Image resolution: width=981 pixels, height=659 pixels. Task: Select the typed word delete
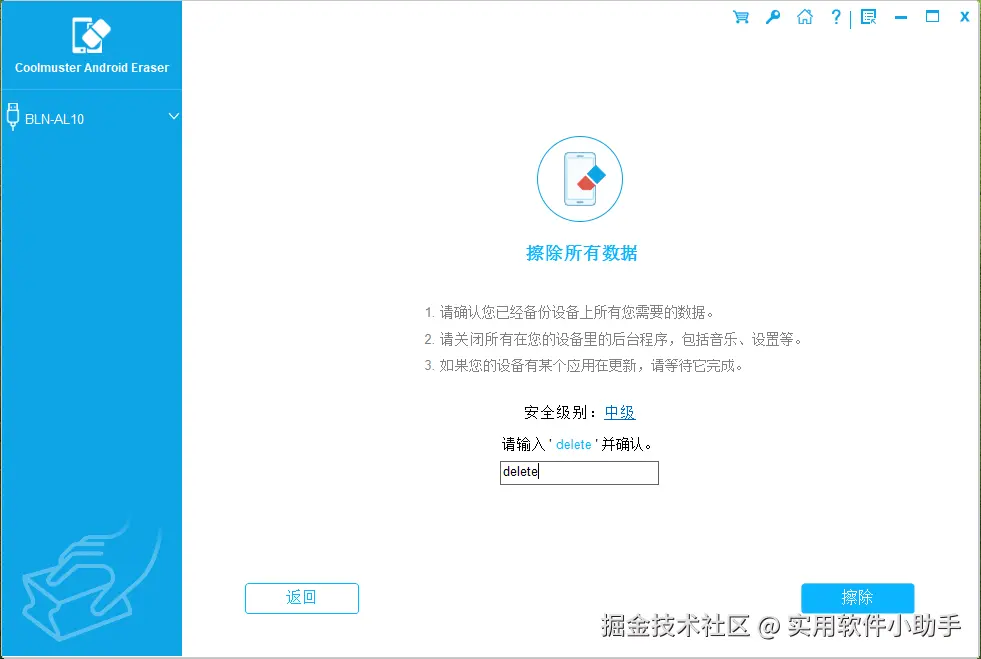click(x=518, y=472)
